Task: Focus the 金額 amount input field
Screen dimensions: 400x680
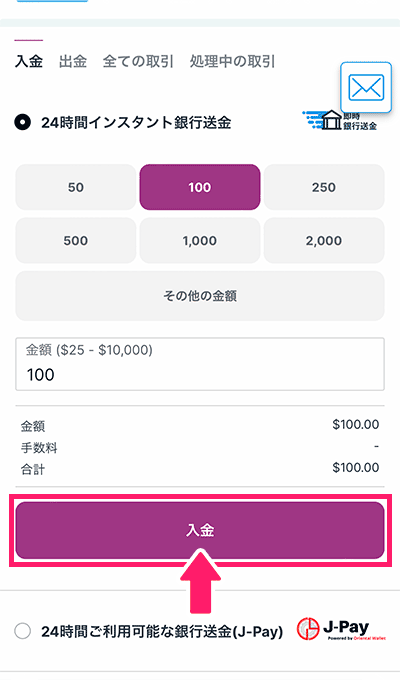Action: [200, 364]
